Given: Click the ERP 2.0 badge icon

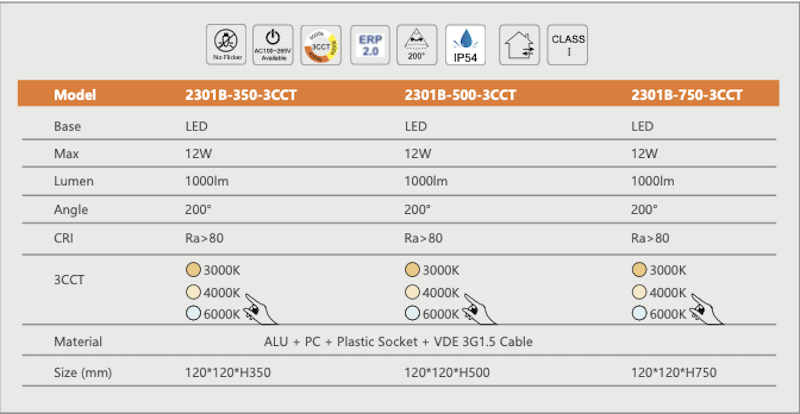Looking at the screenshot, I should (x=369, y=45).
